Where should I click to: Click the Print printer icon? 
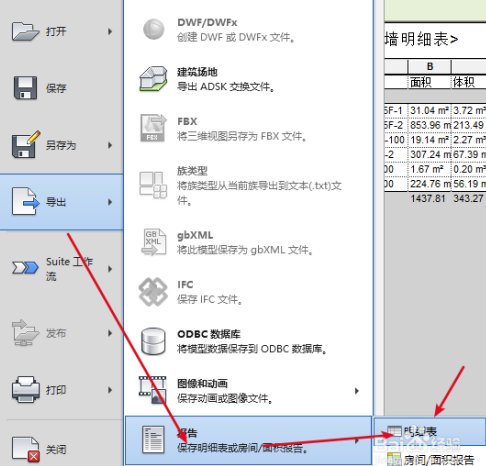[25, 389]
